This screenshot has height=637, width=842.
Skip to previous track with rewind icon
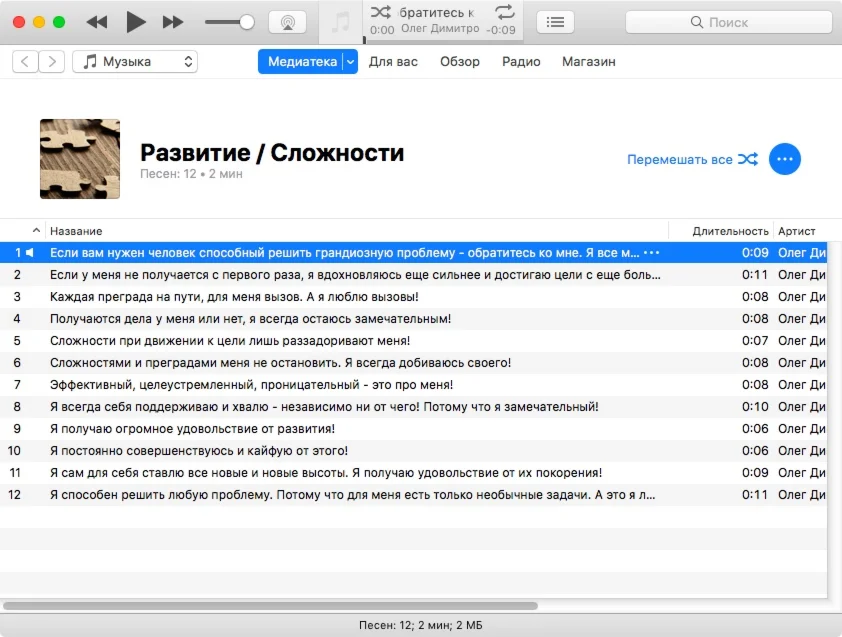point(97,22)
